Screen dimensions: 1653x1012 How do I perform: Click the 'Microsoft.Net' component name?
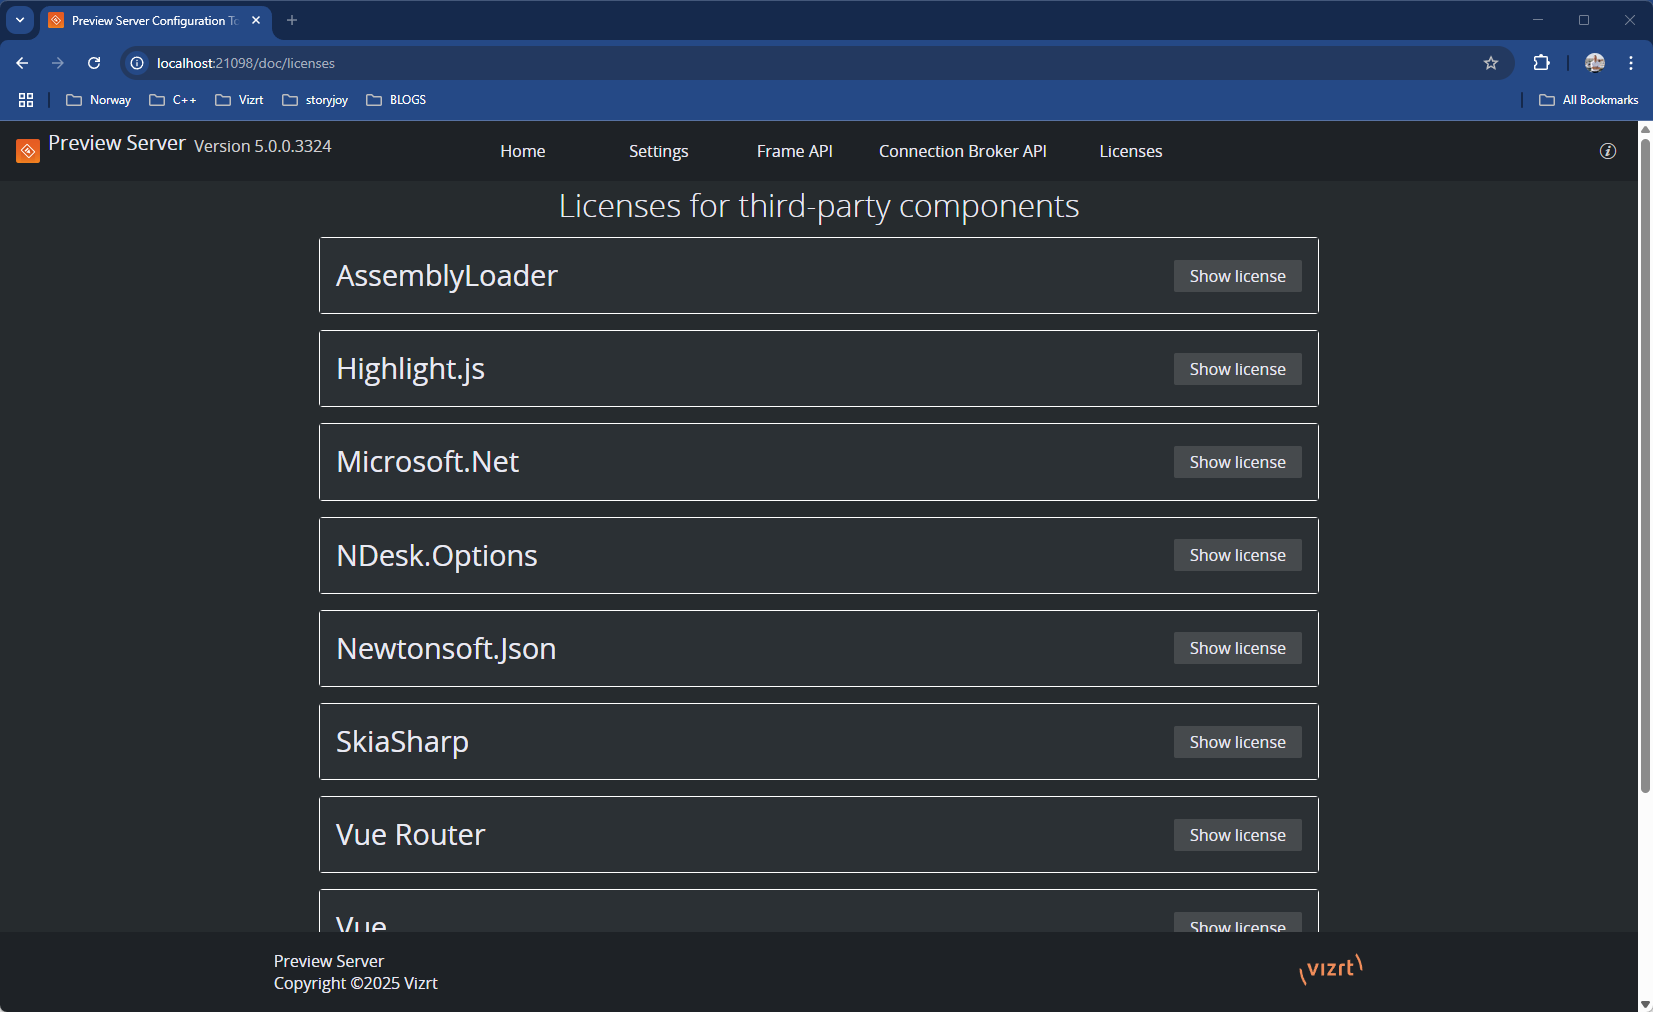click(428, 462)
